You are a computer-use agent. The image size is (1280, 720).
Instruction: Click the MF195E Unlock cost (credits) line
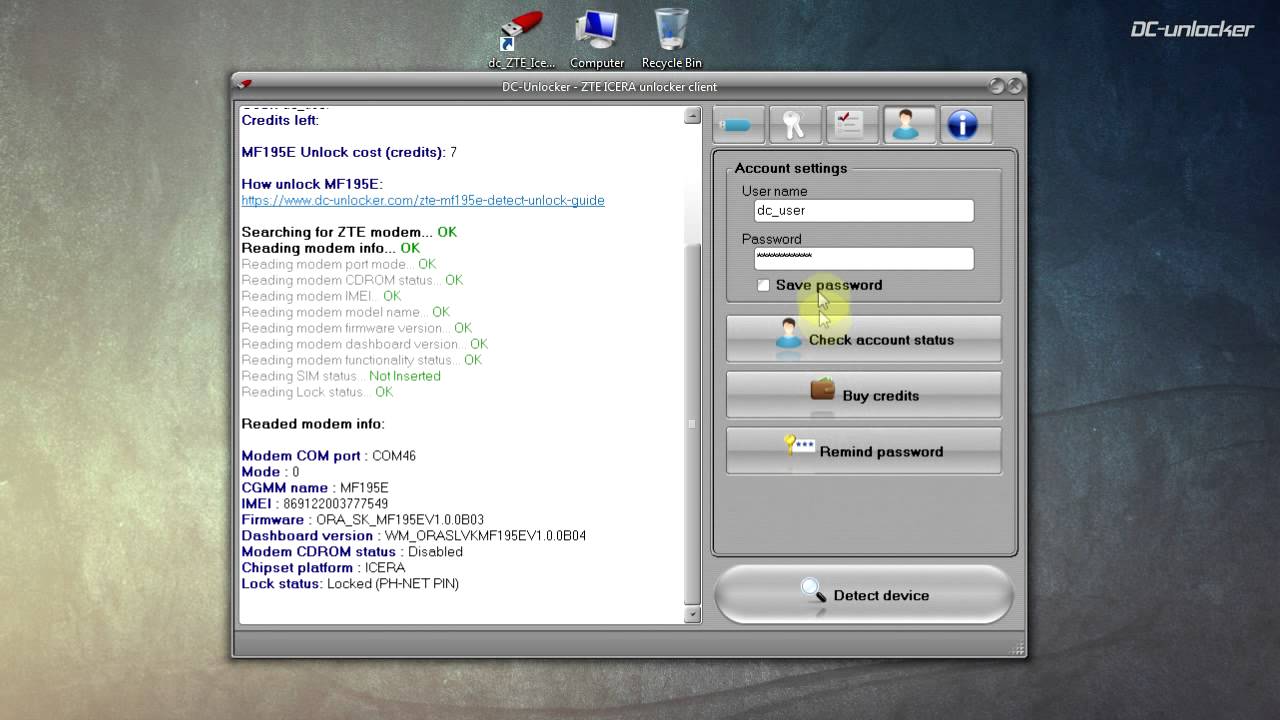point(349,152)
